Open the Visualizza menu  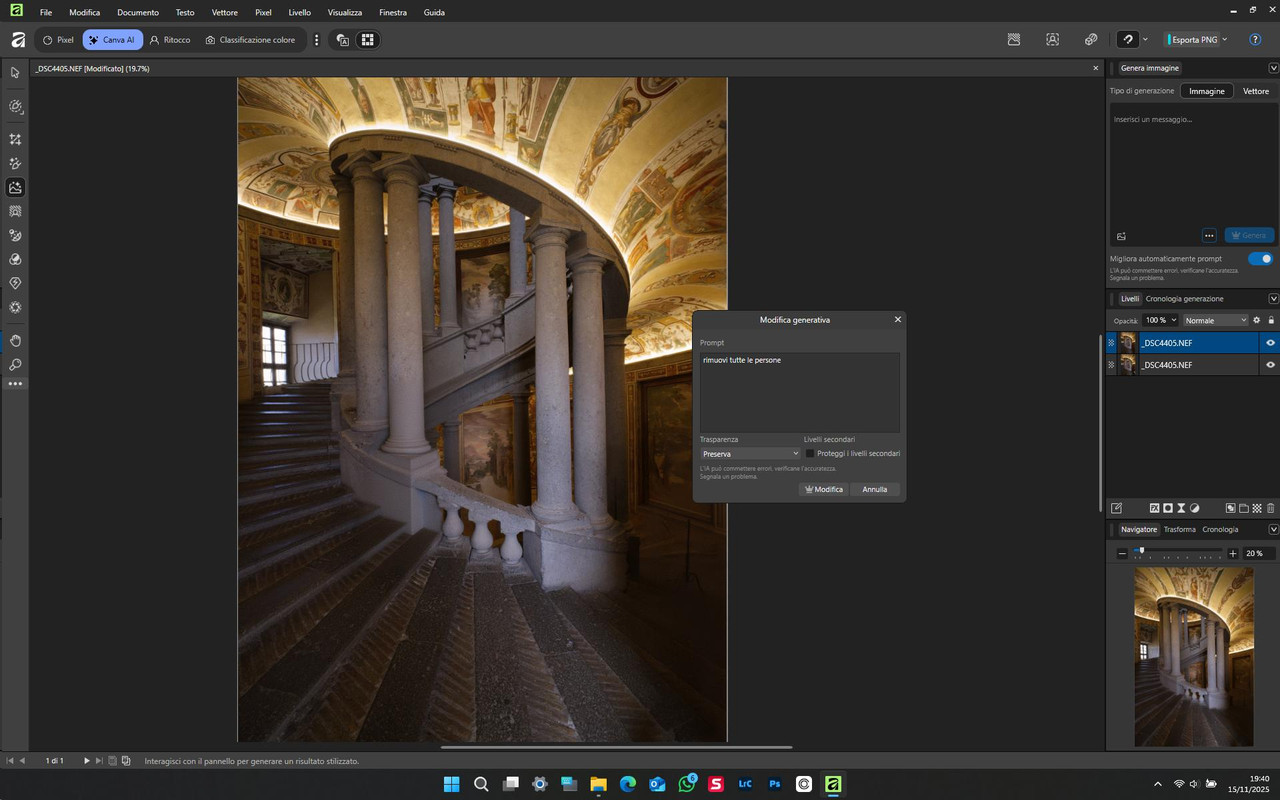click(x=345, y=12)
